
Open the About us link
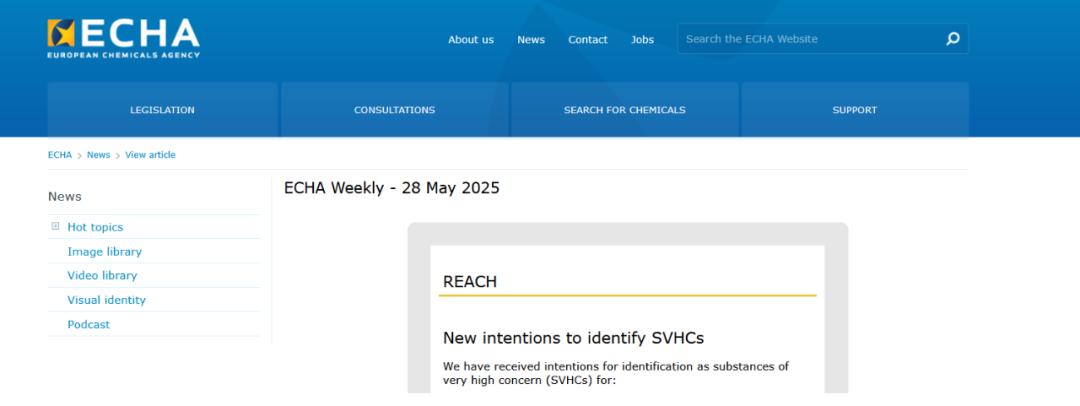pyautogui.click(x=471, y=39)
